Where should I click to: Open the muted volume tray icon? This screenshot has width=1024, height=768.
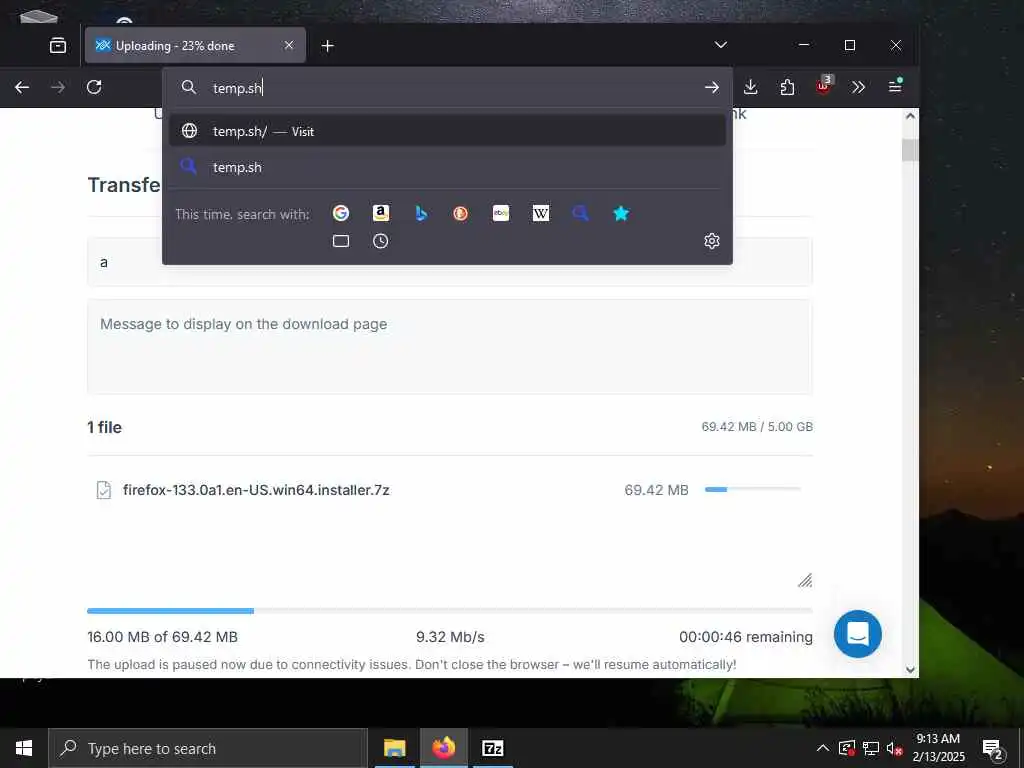[x=895, y=748]
